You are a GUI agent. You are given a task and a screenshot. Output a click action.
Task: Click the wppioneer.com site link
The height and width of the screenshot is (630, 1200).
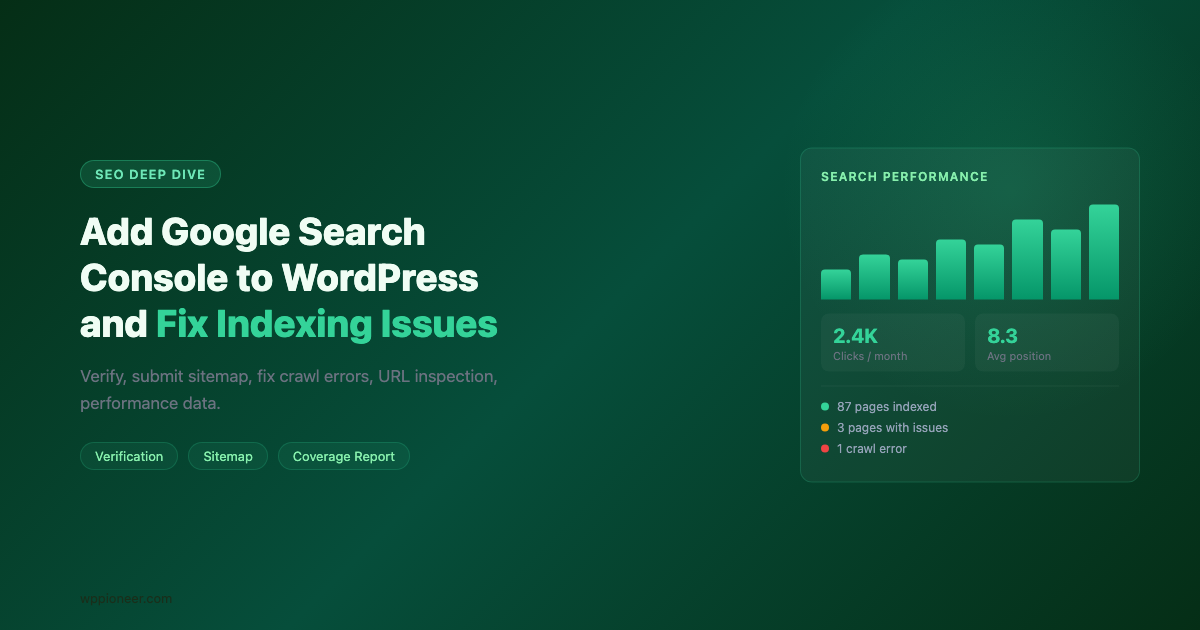pos(126,599)
